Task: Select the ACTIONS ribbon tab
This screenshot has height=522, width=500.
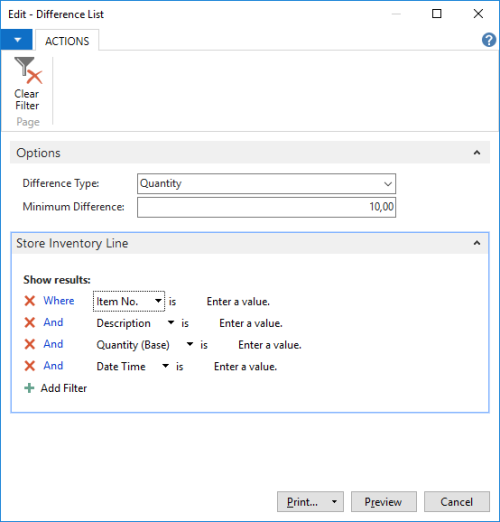Action: 67,41
